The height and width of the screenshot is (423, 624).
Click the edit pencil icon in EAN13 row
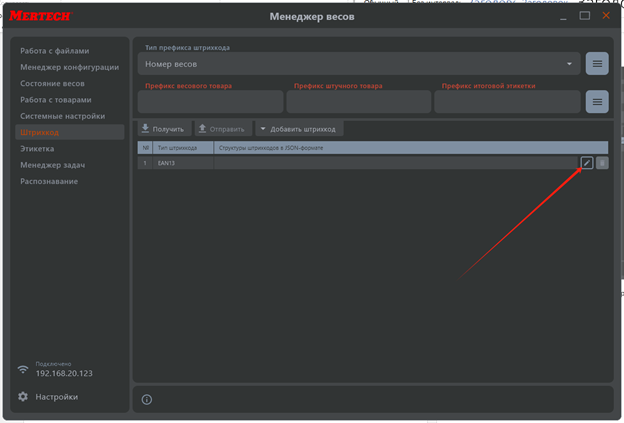pyautogui.click(x=587, y=163)
